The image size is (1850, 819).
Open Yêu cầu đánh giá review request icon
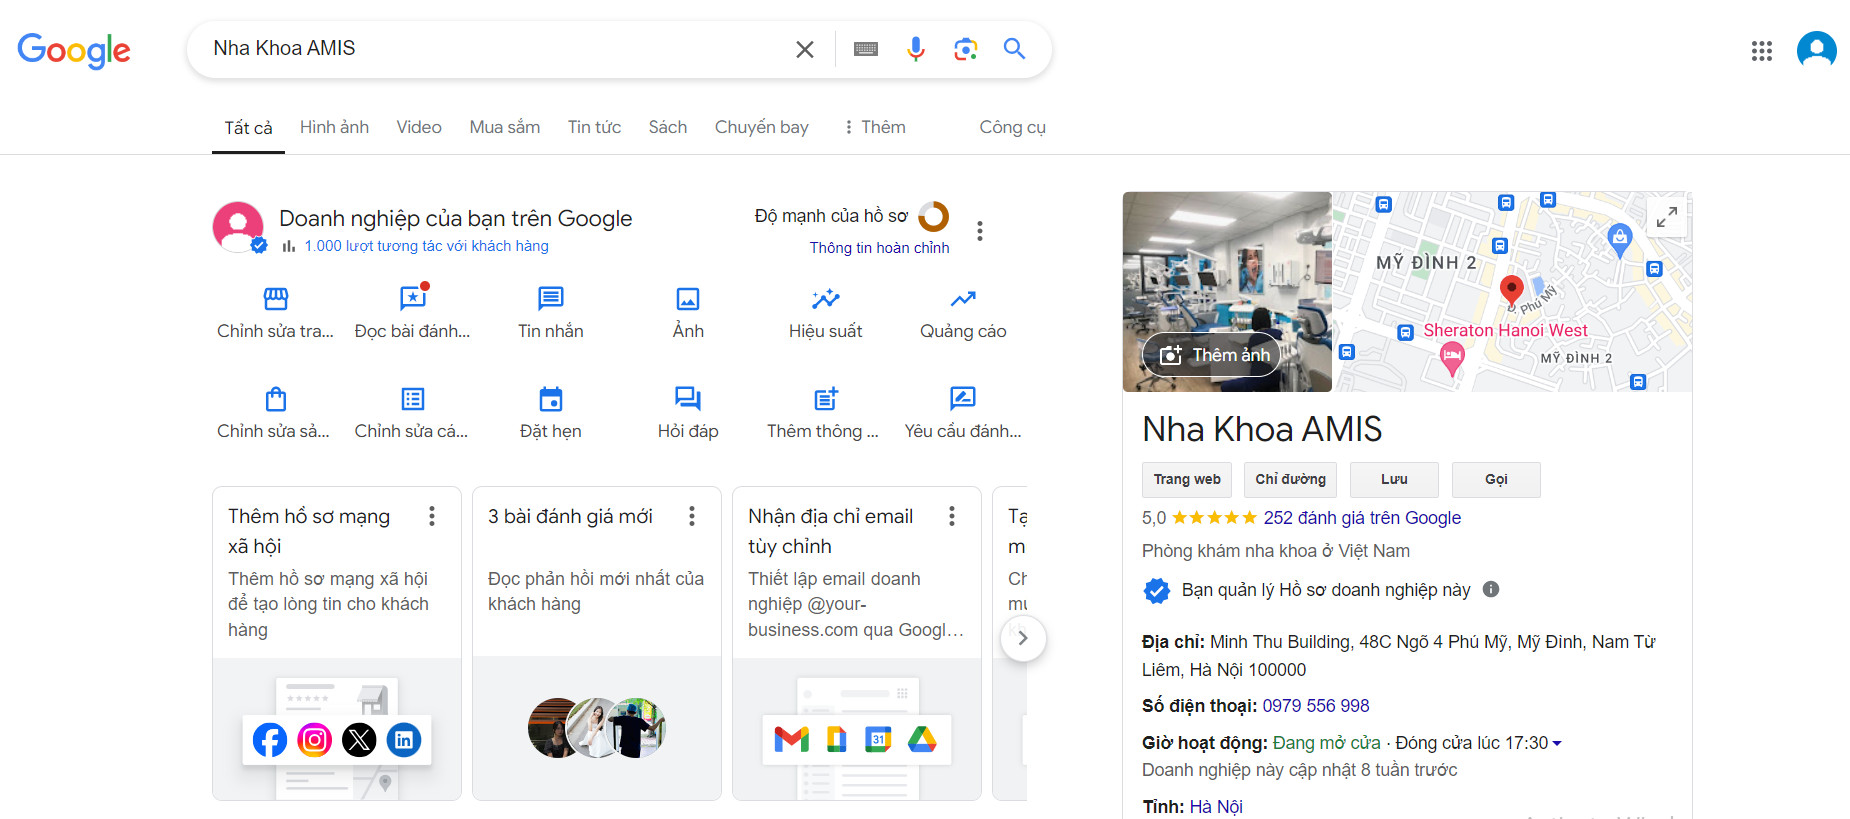(963, 398)
